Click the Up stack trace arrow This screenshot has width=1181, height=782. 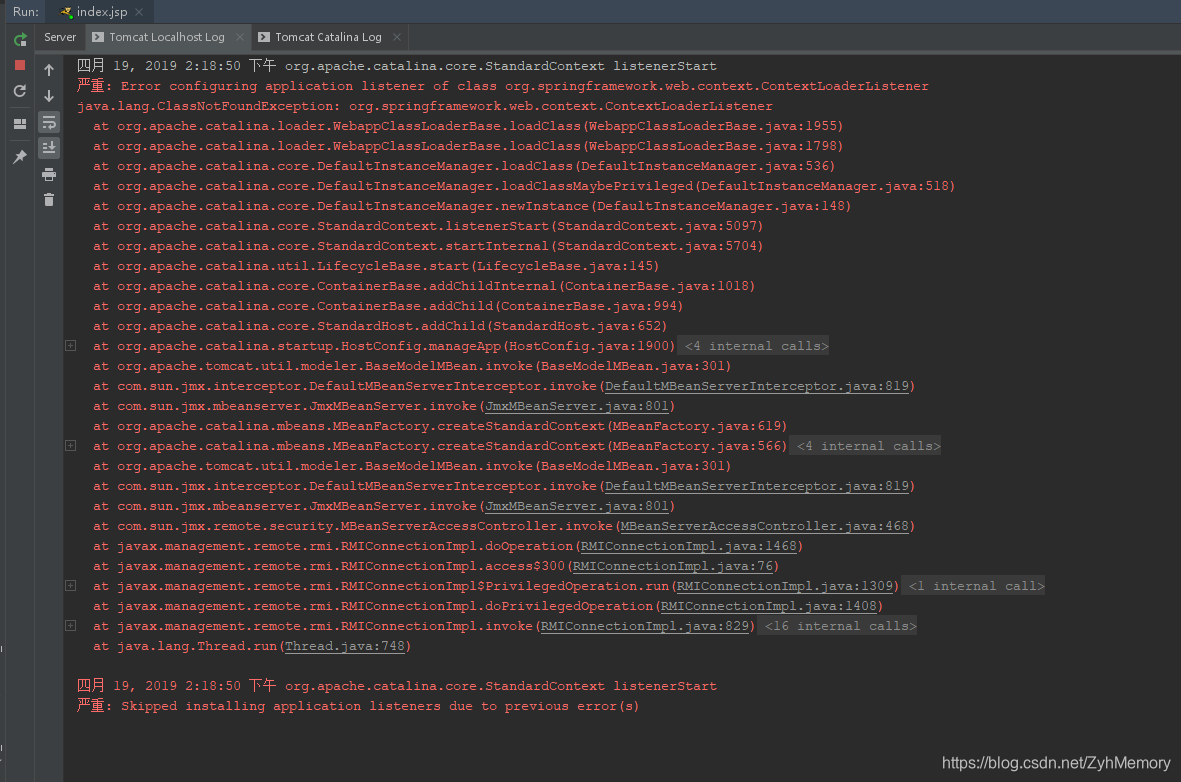click(49, 70)
